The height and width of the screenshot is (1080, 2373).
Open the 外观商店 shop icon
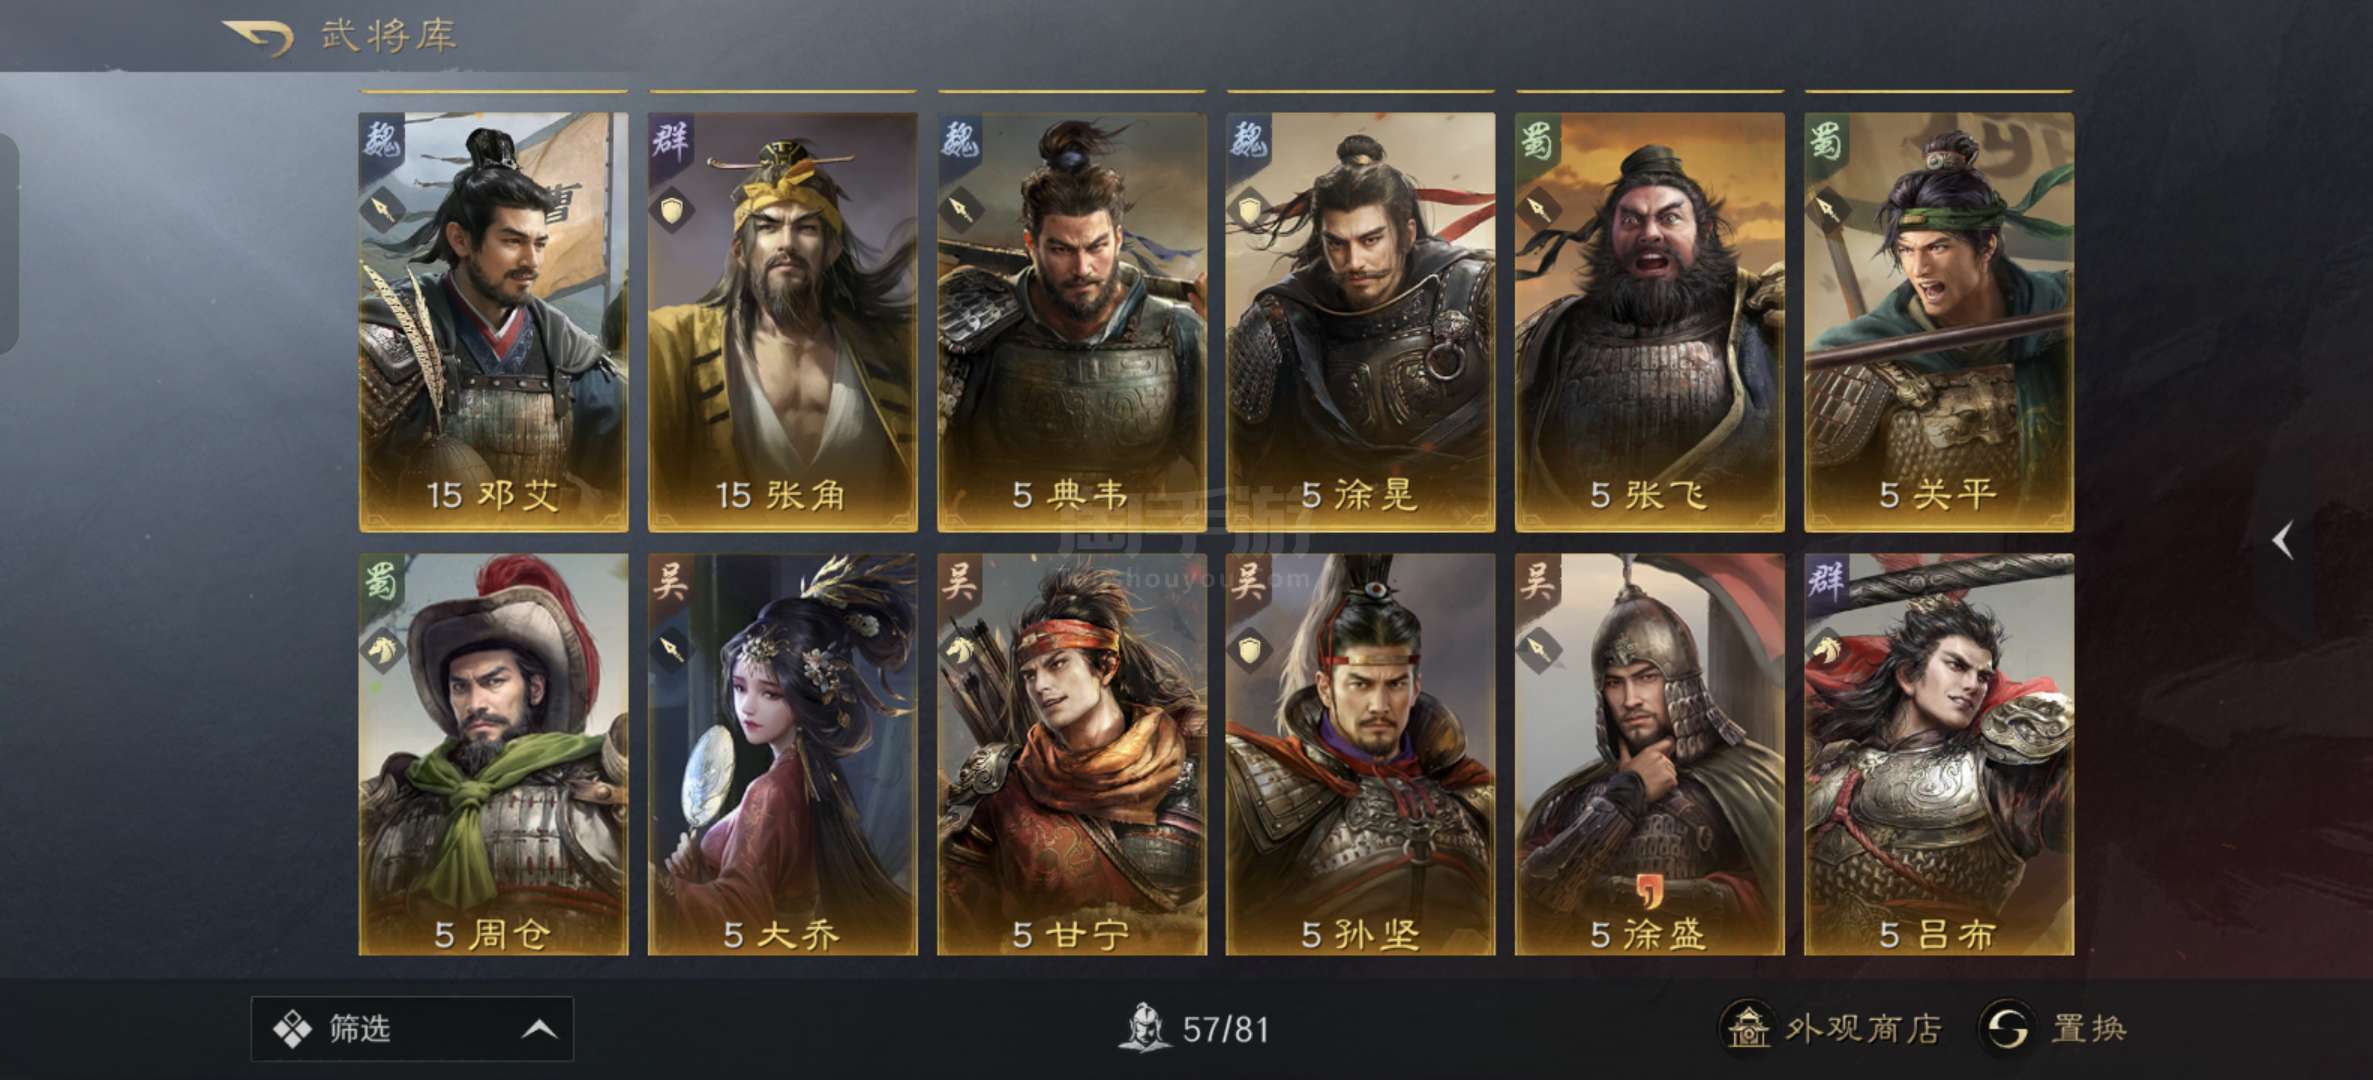tap(1748, 1029)
